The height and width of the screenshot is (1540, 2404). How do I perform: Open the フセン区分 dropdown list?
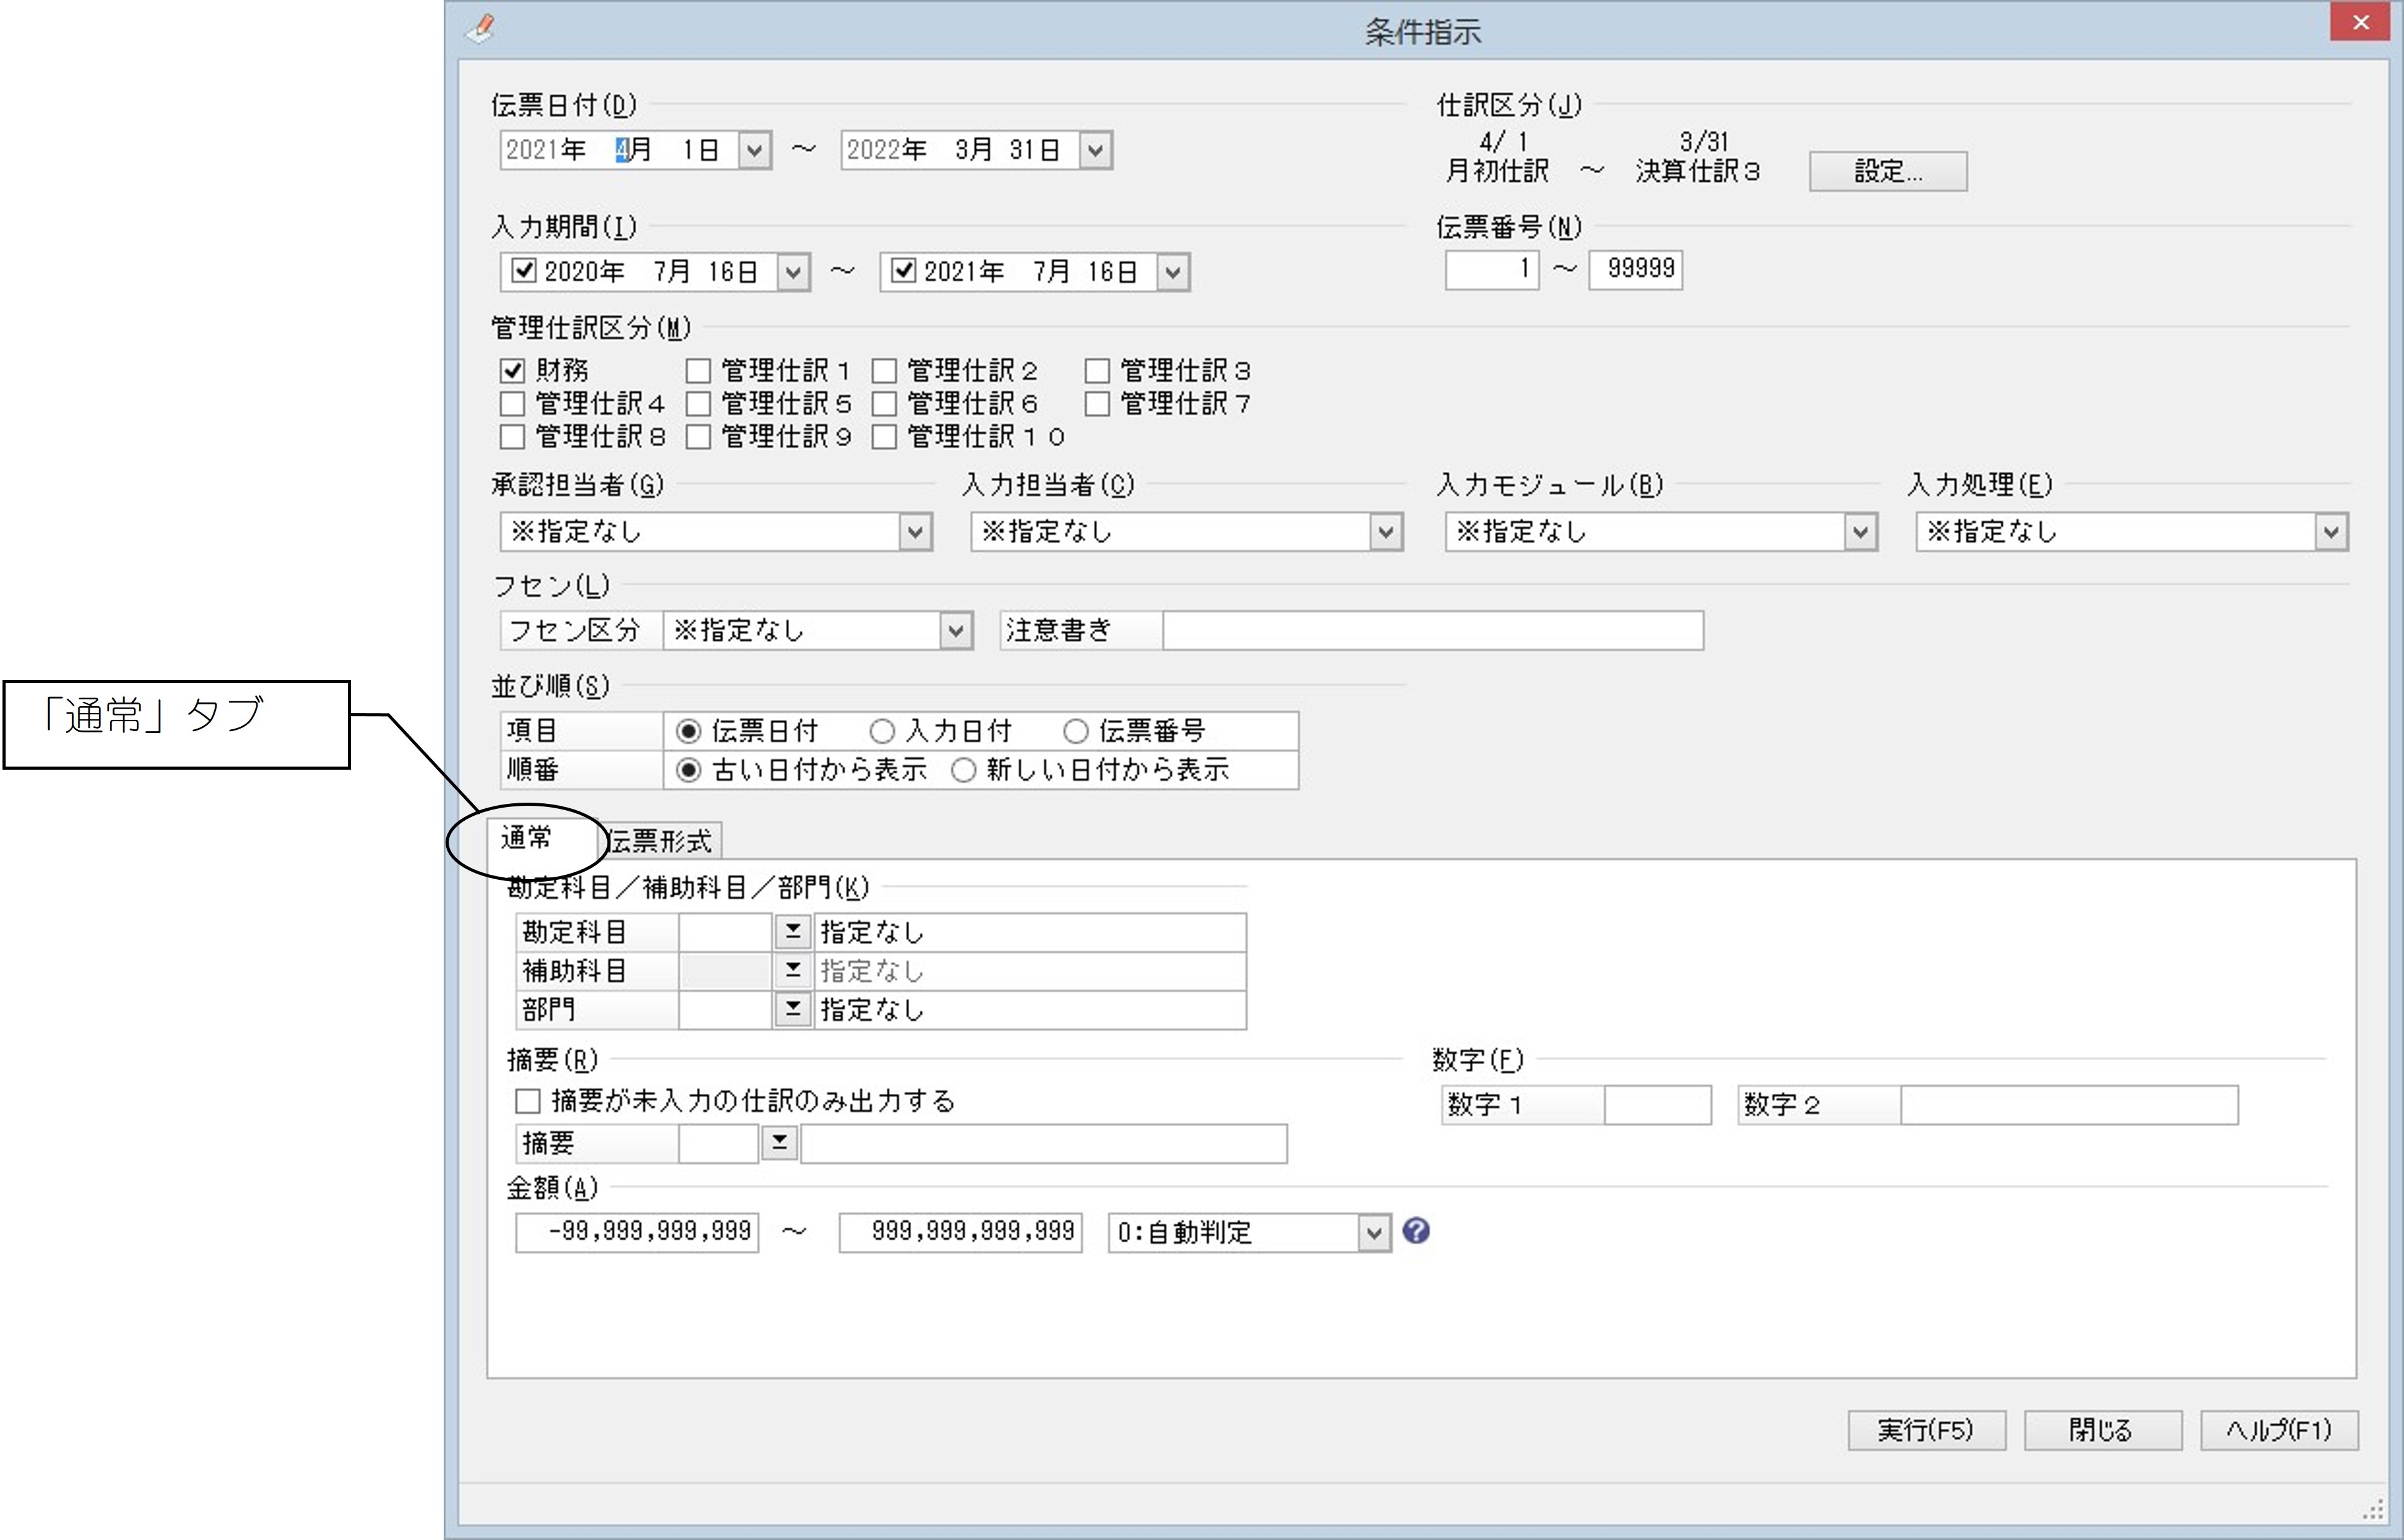click(x=956, y=631)
